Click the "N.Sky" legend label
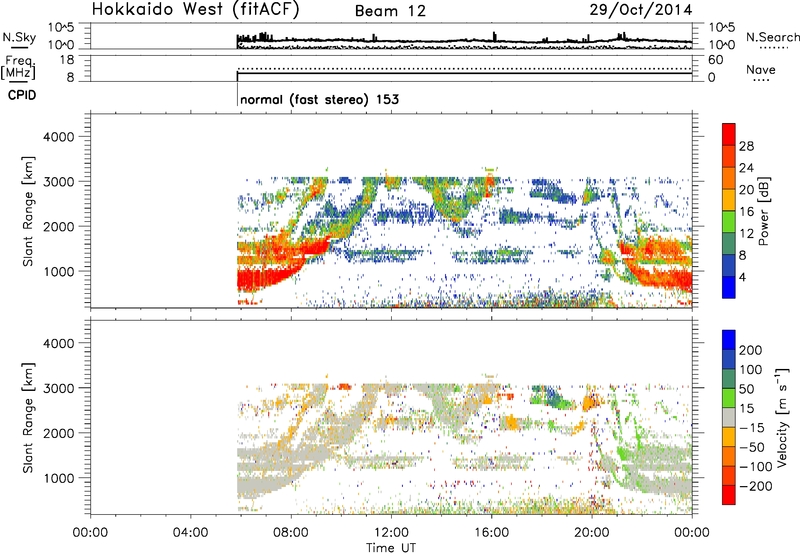The height and width of the screenshot is (554, 800). pyautogui.click(x=19, y=37)
